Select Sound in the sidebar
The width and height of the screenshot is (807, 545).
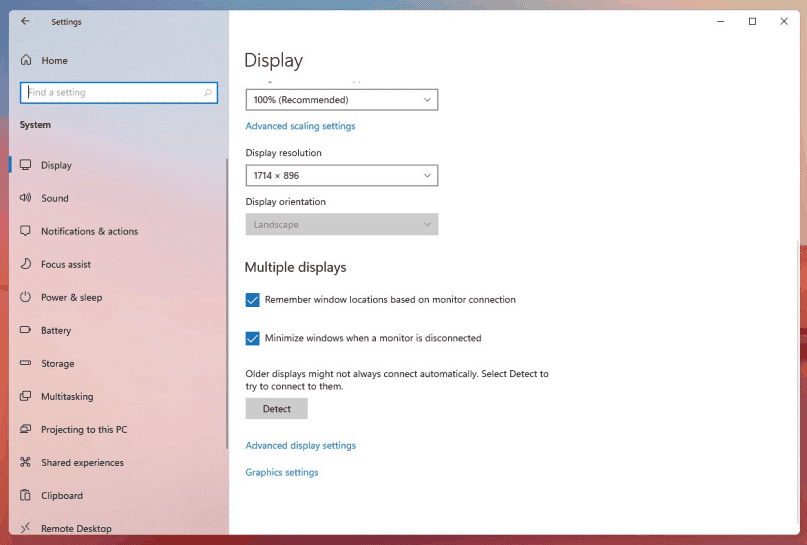coord(118,198)
